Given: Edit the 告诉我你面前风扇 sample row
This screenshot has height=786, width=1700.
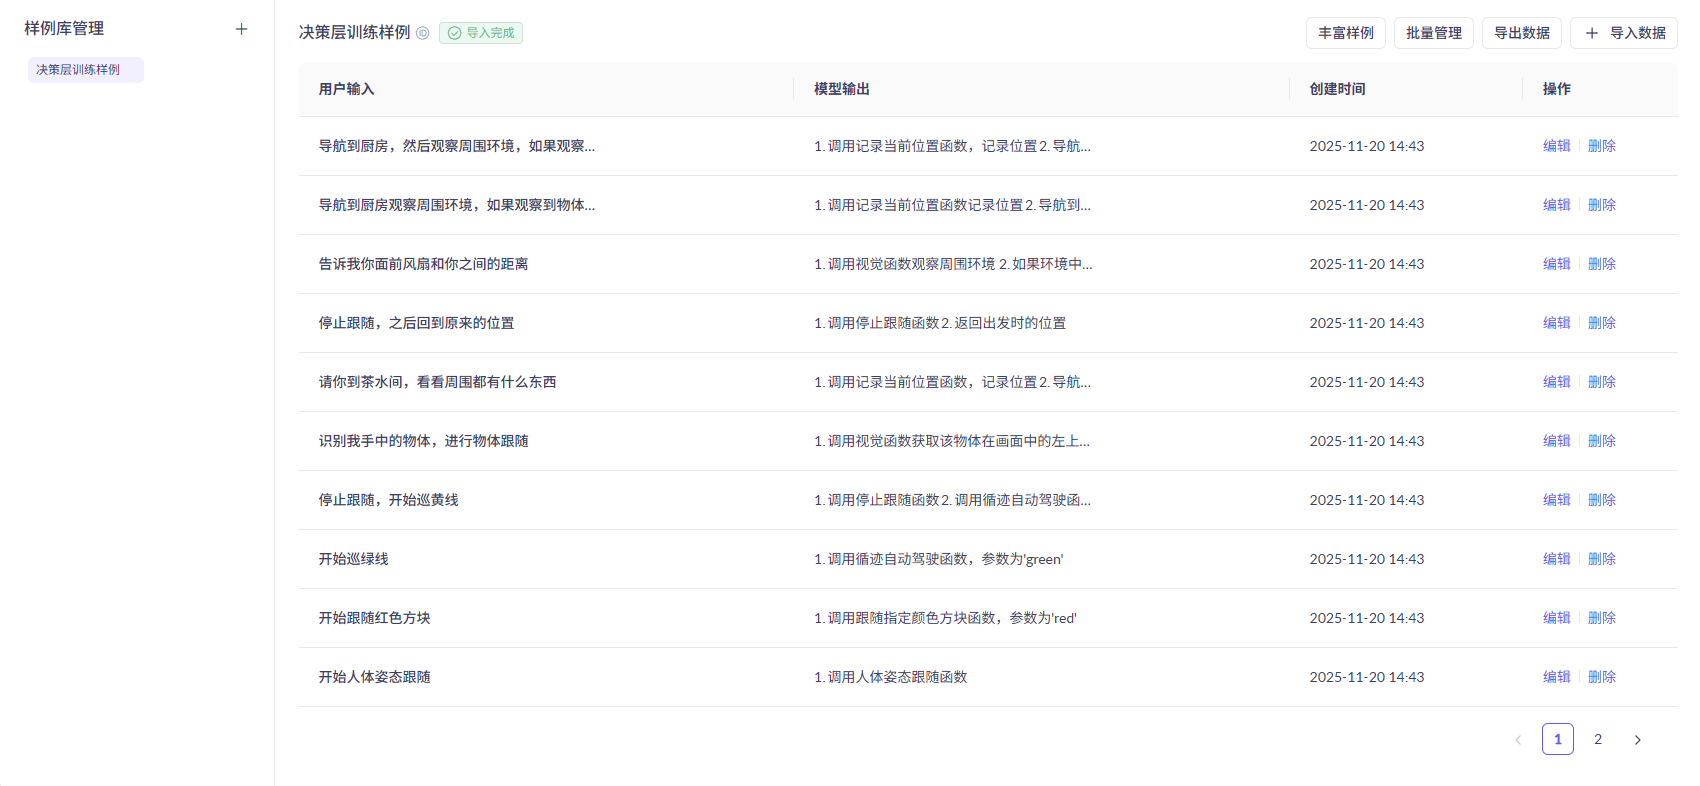Looking at the screenshot, I should pyautogui.click(x=1556, y=264).
